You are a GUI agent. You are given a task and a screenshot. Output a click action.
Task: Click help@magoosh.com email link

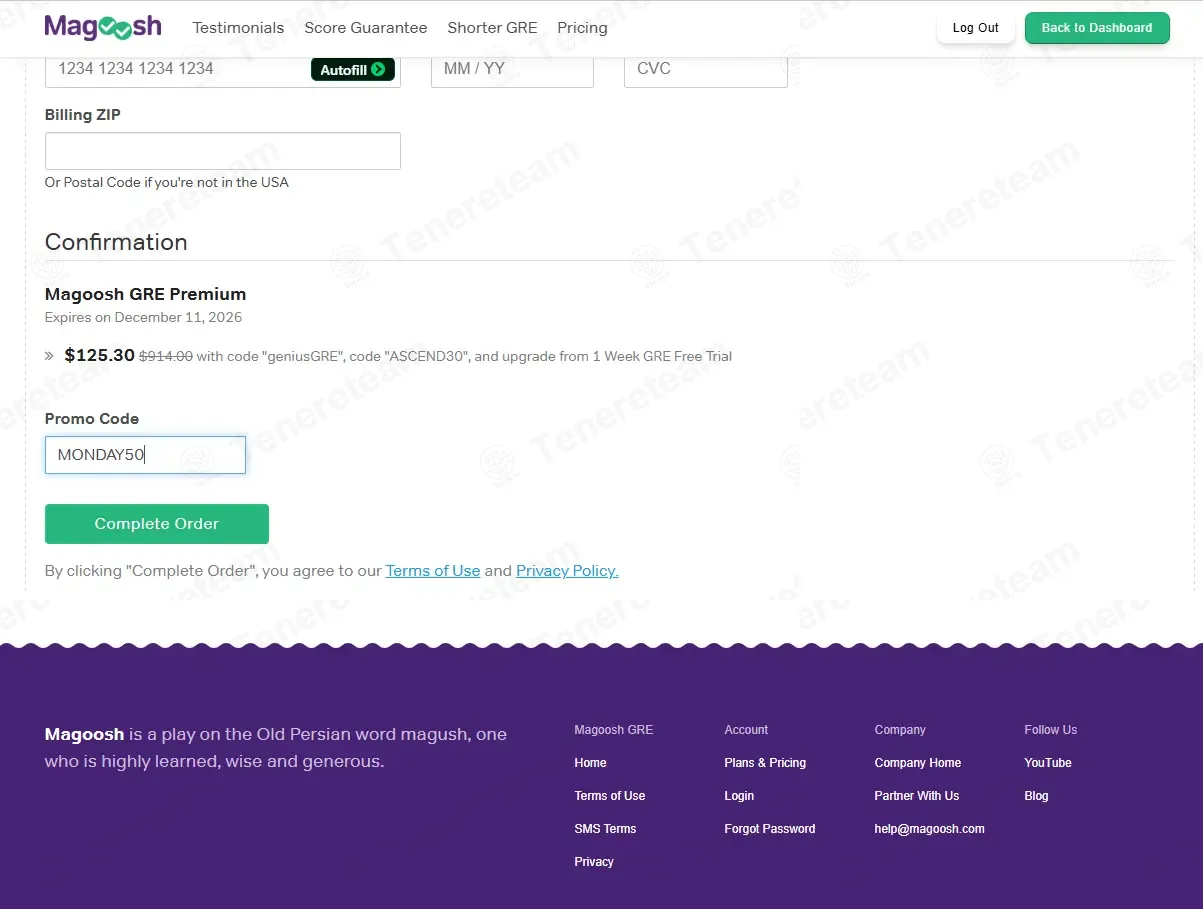(930, 829)
